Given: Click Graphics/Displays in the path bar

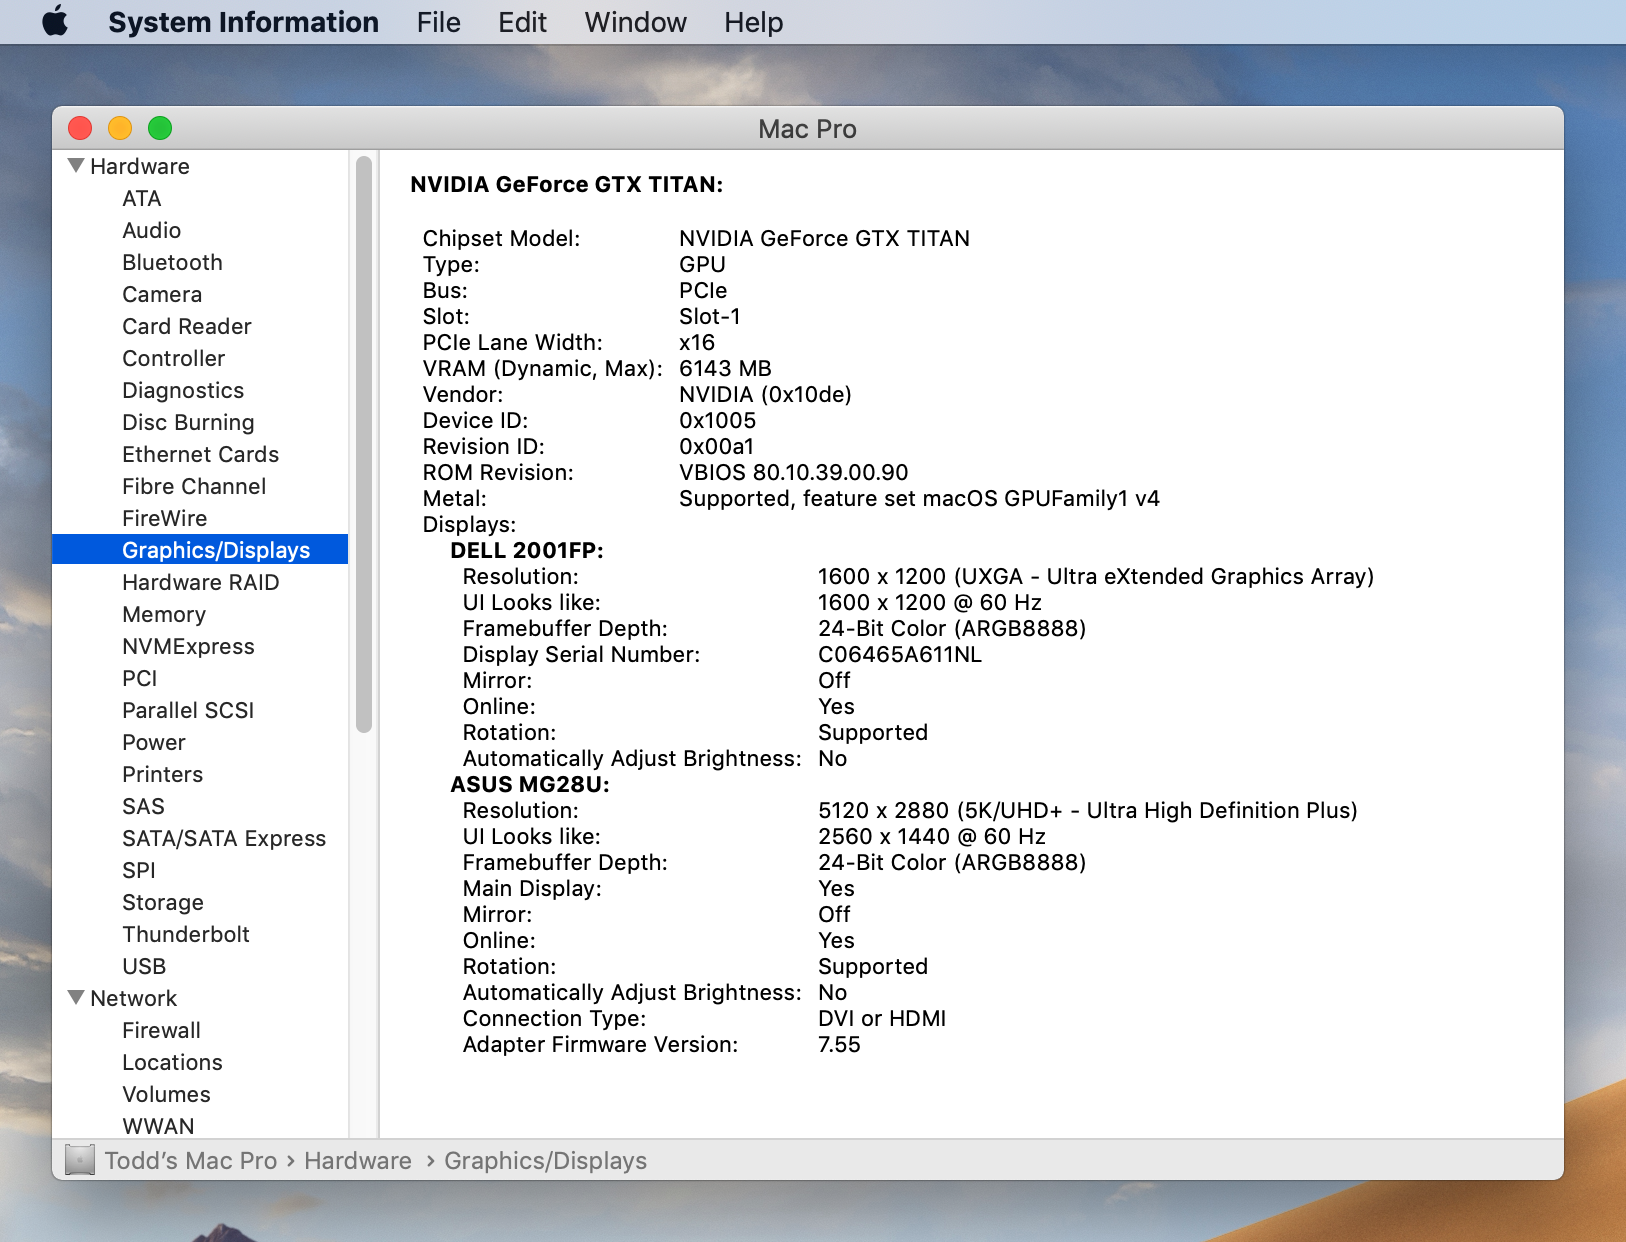Looking at the screenshot, I should [x=545, y=1160].
